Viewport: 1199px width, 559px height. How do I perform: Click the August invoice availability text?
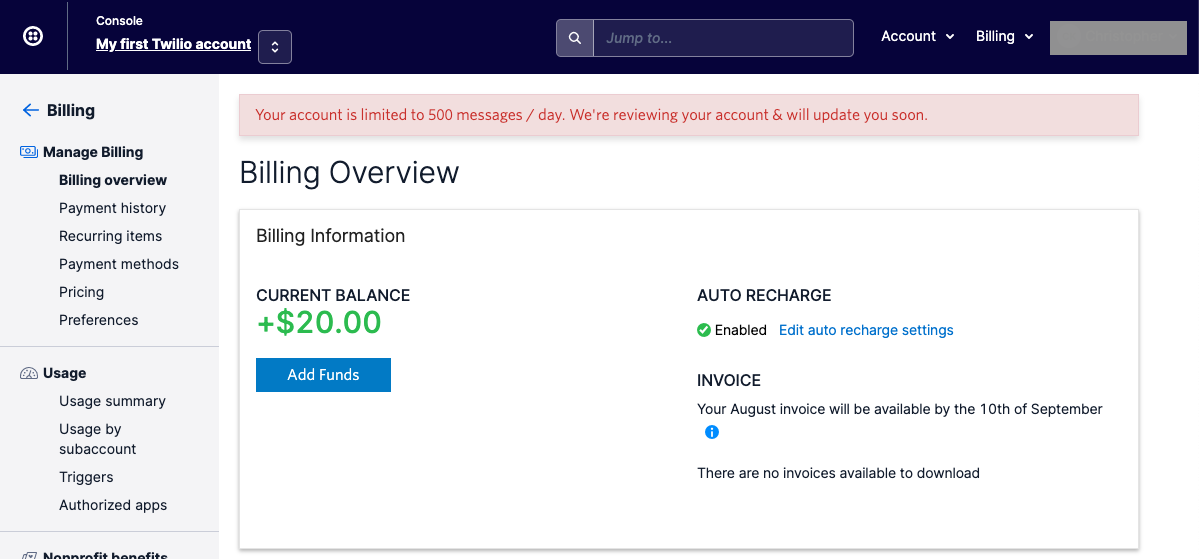(900, 409)
